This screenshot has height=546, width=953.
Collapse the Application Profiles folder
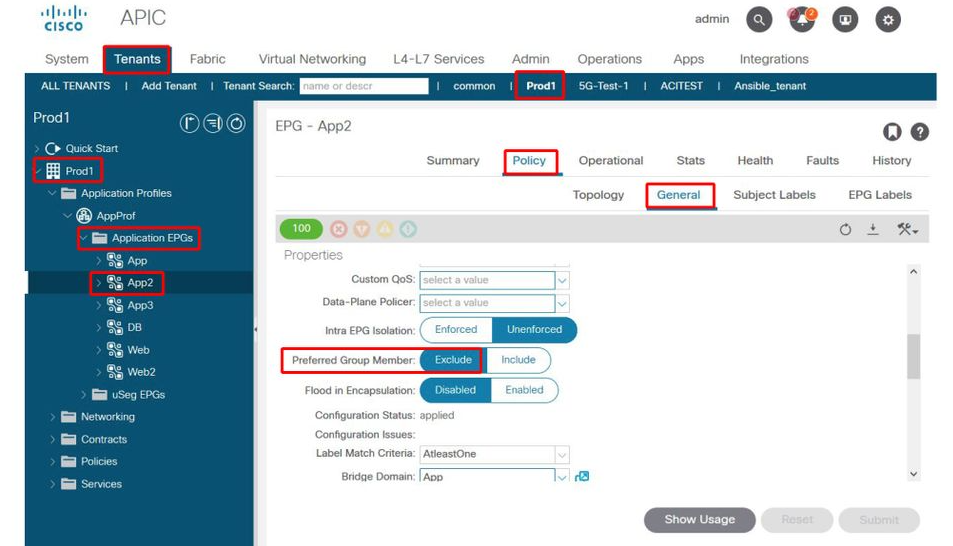point(52,193)
